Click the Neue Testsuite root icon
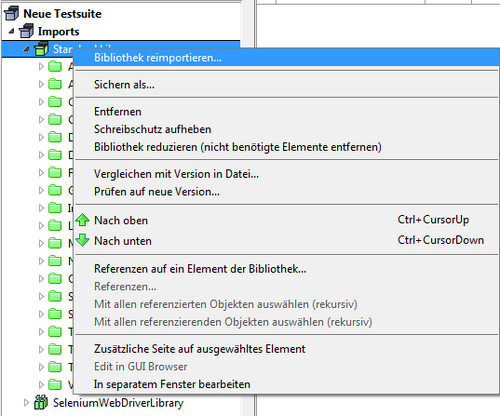This screenshot has width=500, height=416. tap(12, 14)
